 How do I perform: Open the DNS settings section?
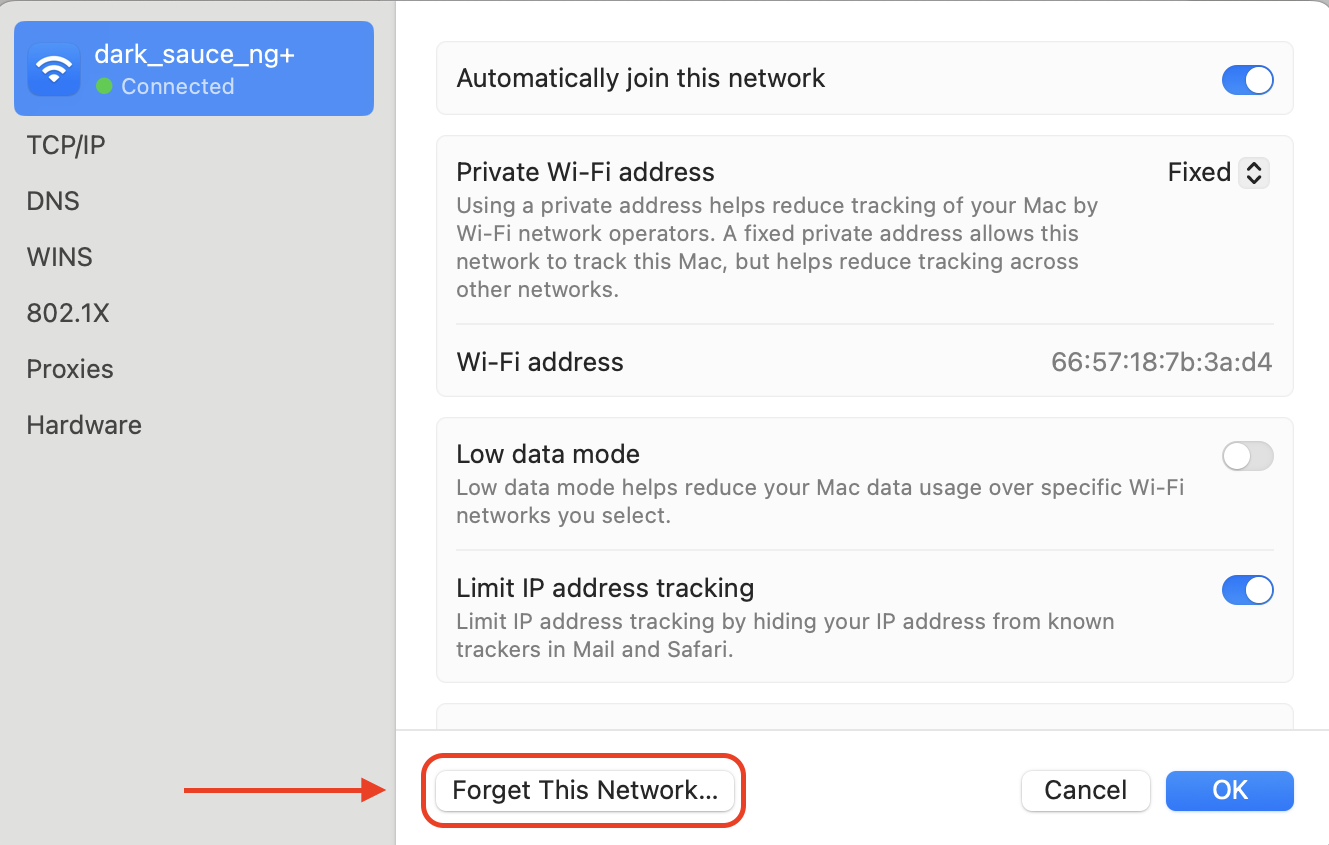tap(52, 200)
